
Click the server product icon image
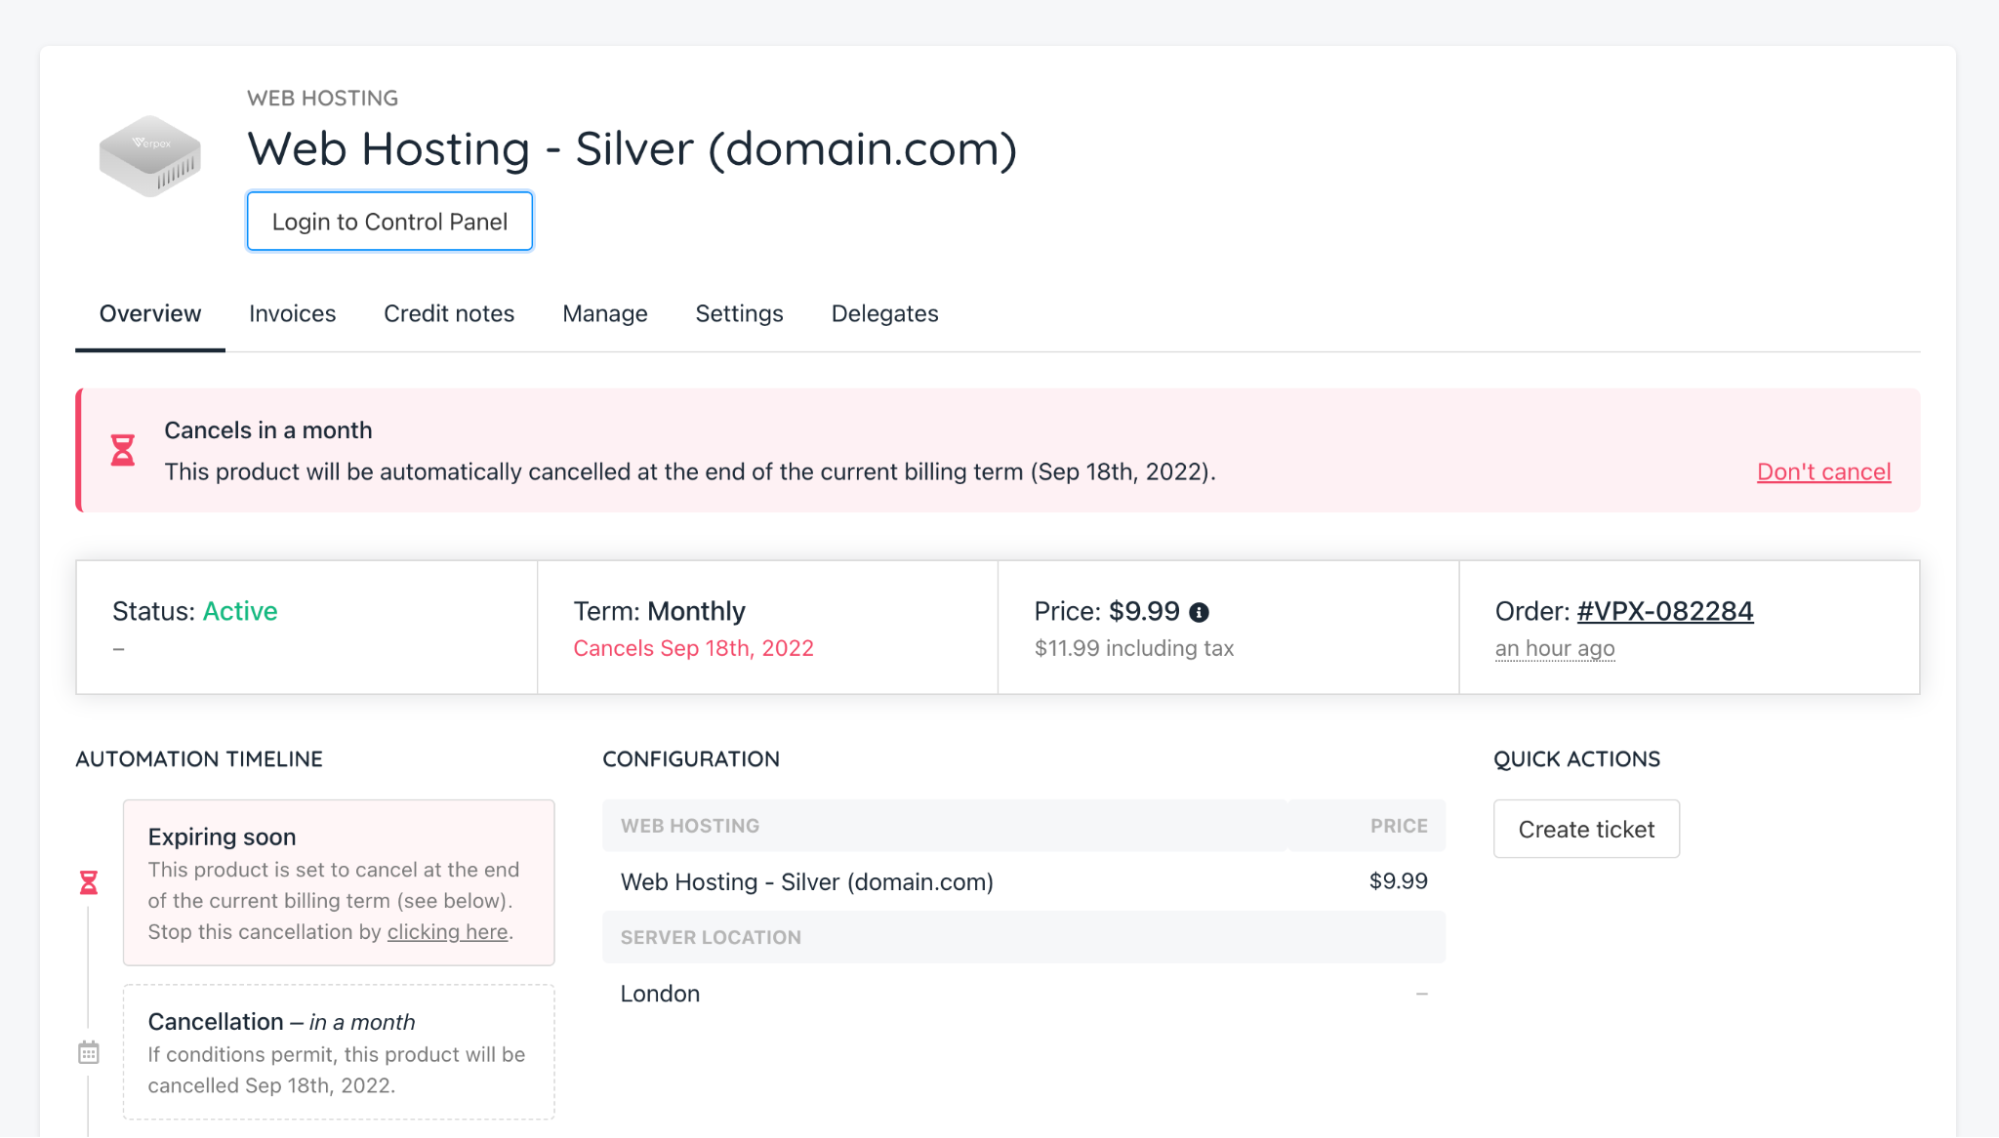[x=150, y=156]
